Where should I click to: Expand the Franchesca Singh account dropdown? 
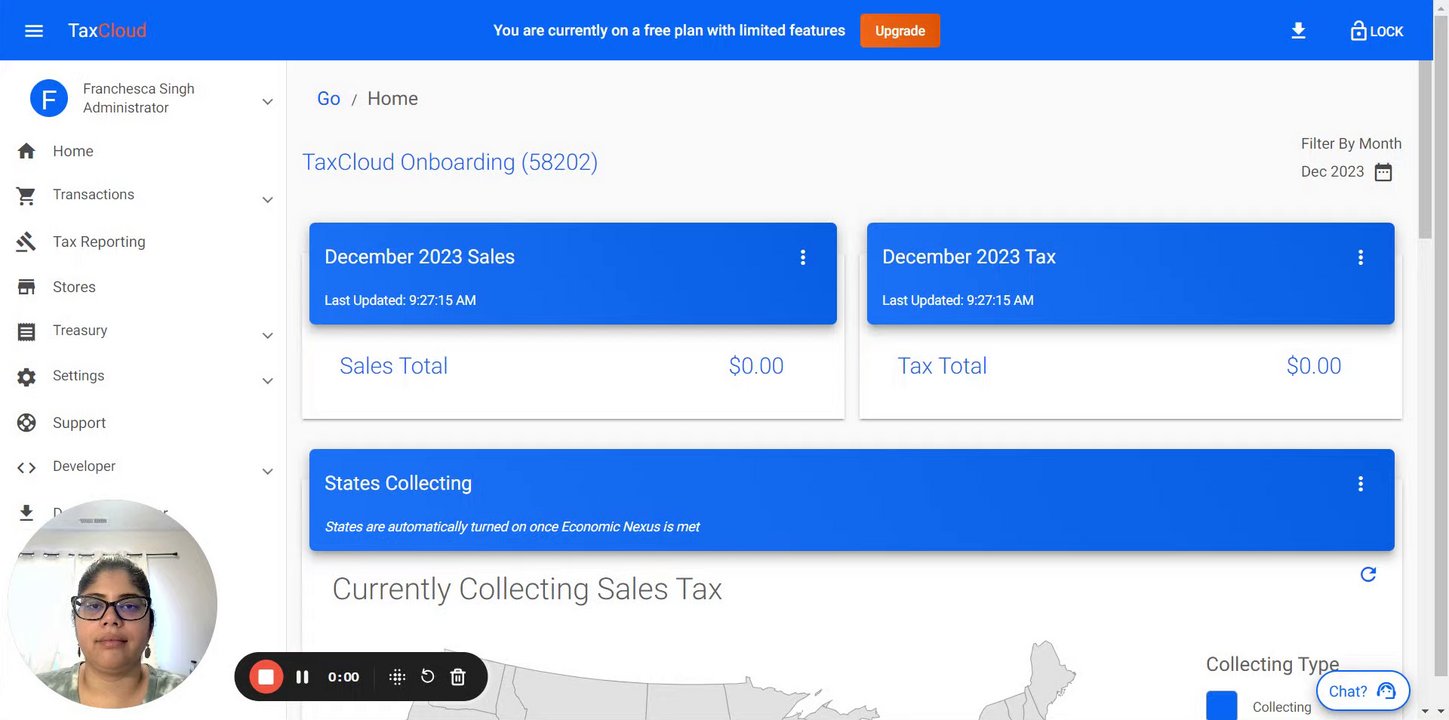(x=267, y=102)
